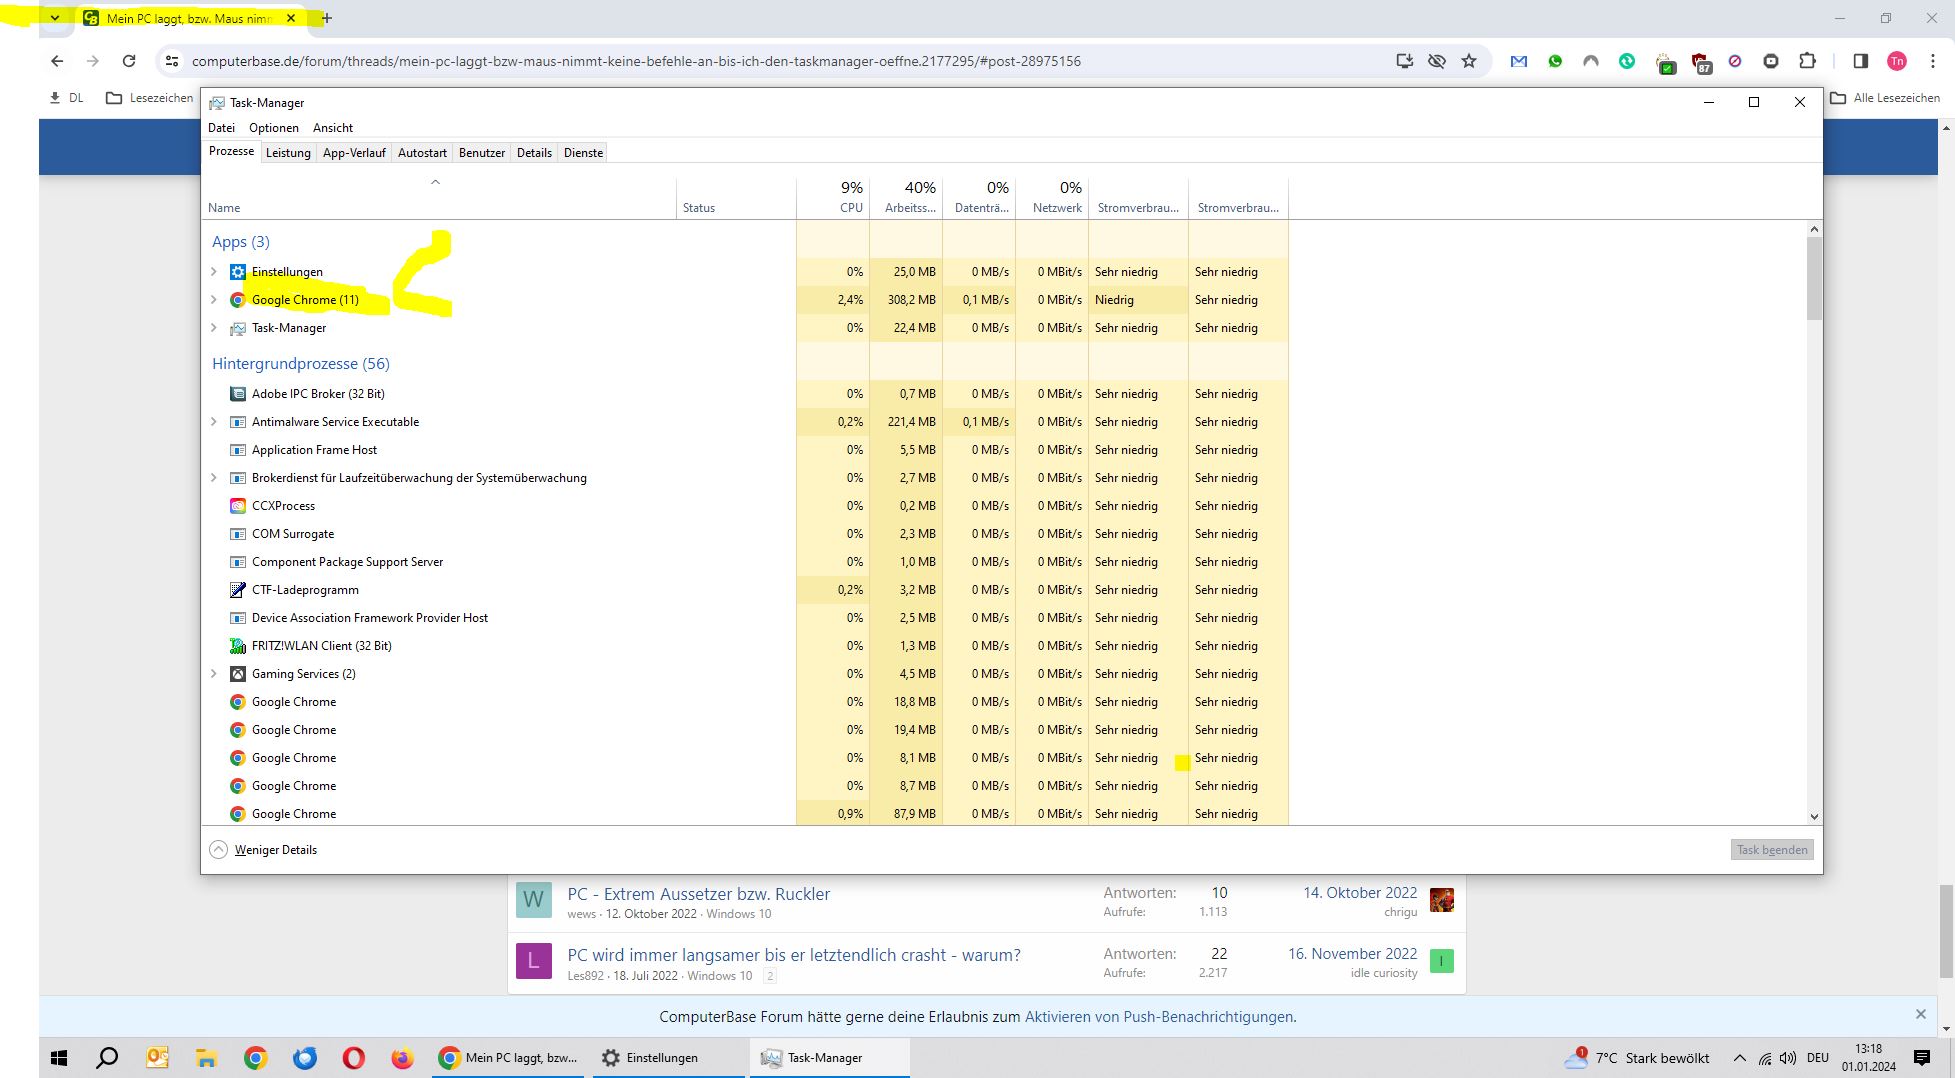Focus the computerbase.de address bar
Image resolution: width=1955 pixels, height=1078 pixels.
[x=636, y=61]
